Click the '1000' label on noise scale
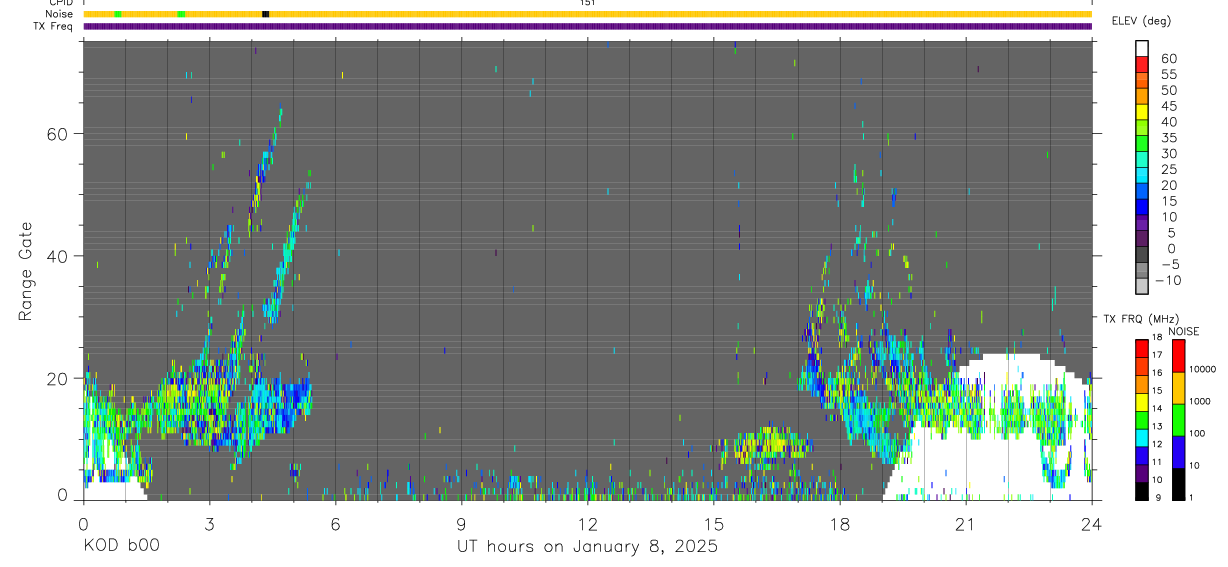This screenshot has width=1228, height=567. (1200, 401)
